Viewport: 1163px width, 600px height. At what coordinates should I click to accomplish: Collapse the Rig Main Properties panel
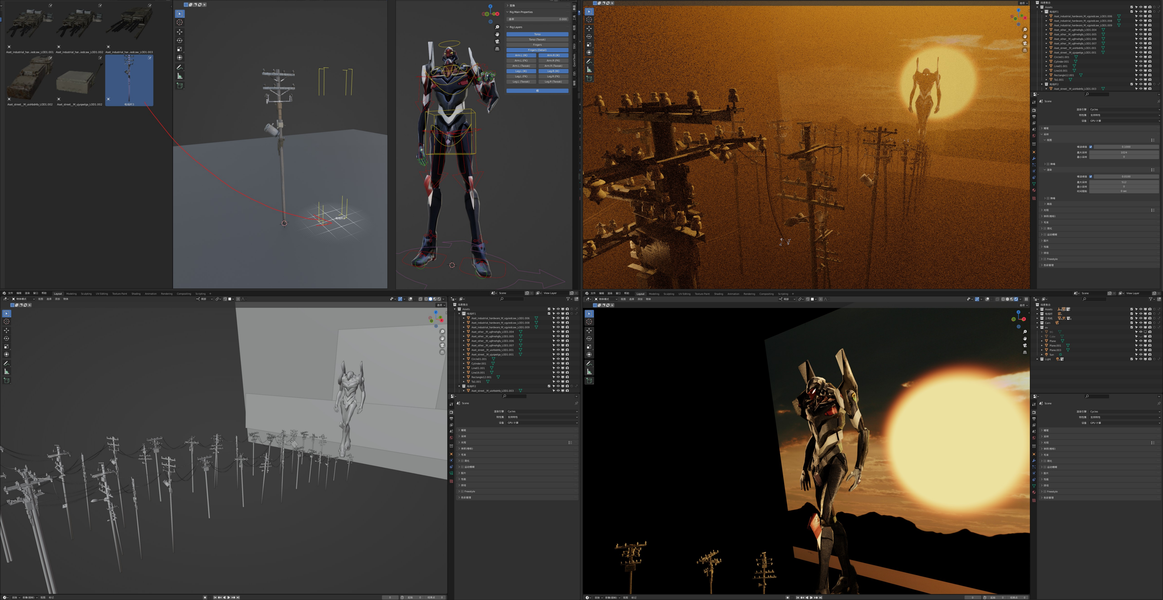507,12
